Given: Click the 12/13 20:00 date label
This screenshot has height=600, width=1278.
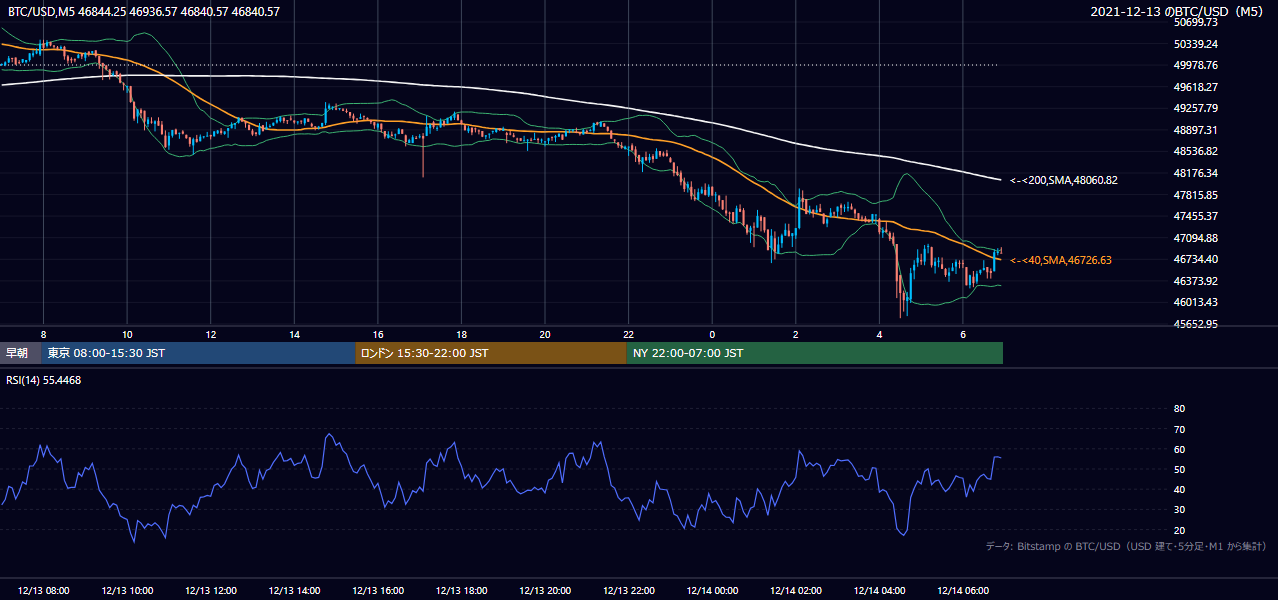Looking at the screenshot, I should point(544,591).
